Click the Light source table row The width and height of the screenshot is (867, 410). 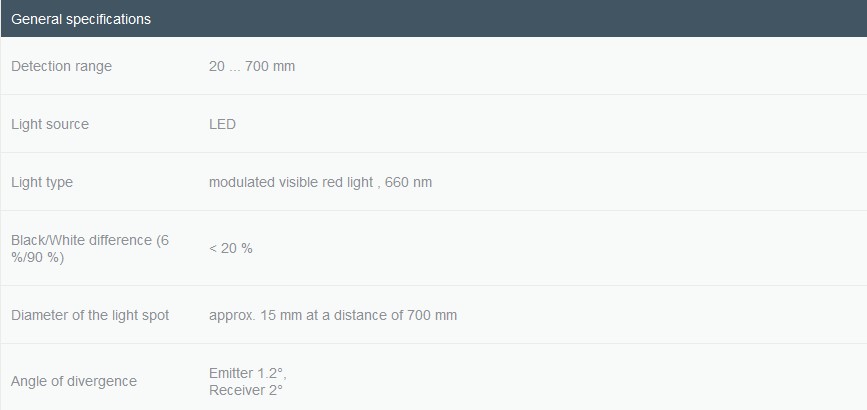(x=434, y=124)
